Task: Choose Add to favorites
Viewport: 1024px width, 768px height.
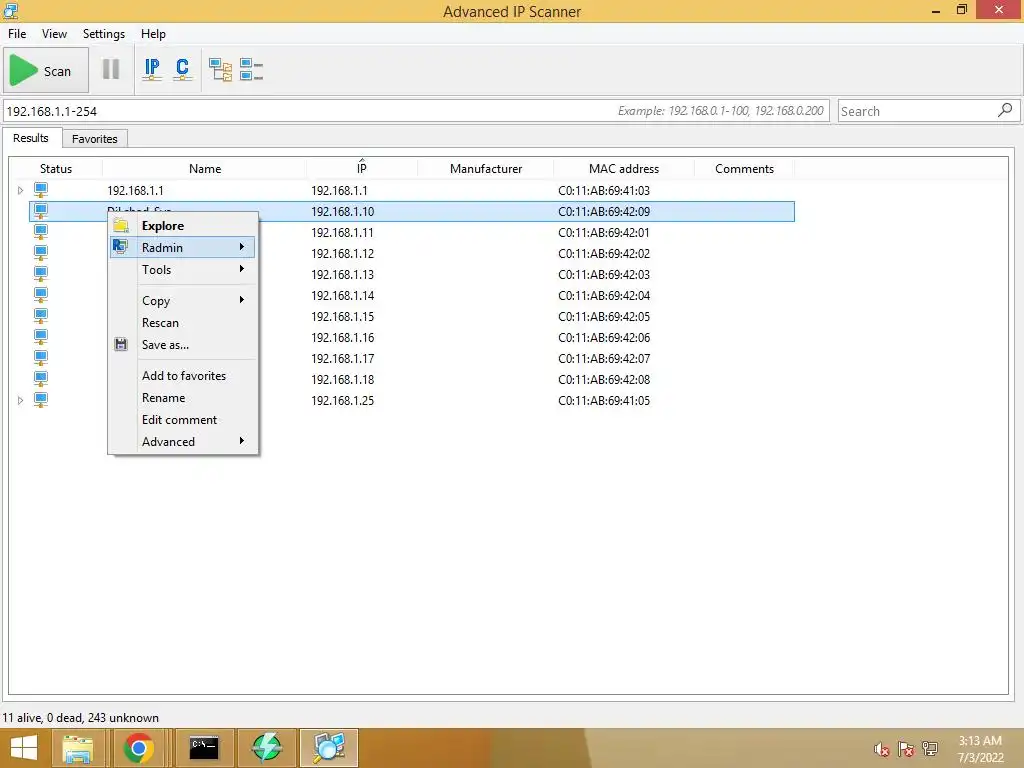Action: 182,376
